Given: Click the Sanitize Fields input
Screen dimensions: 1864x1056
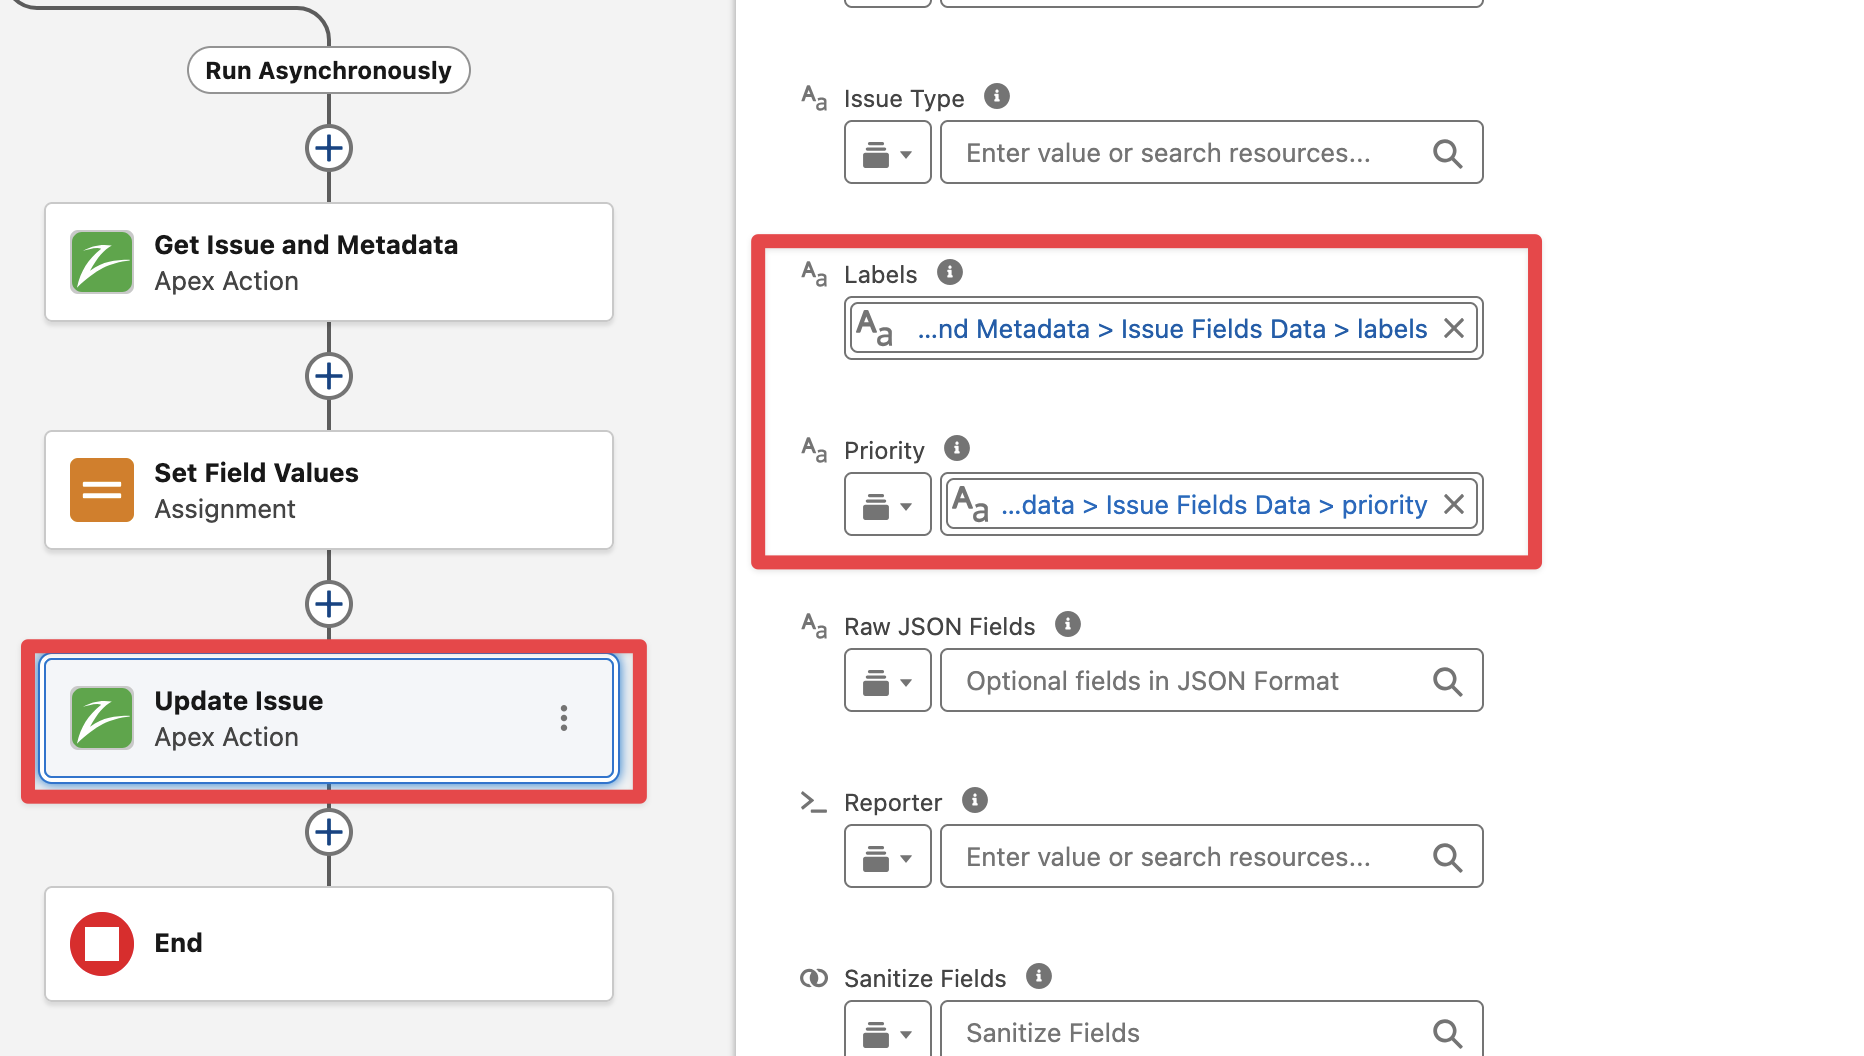Looking at the screenshot, I should (1211, 1029).
